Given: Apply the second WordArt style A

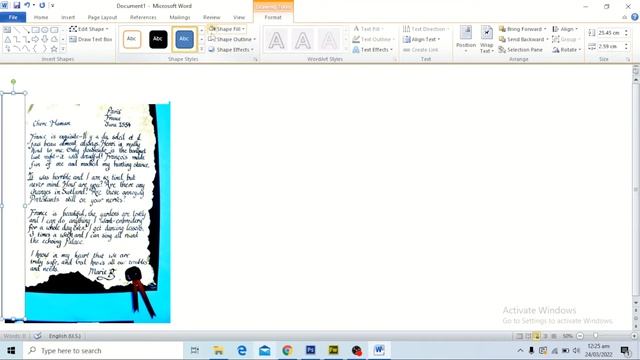Looking at the screenshot, I should click(x=302, y=40).
